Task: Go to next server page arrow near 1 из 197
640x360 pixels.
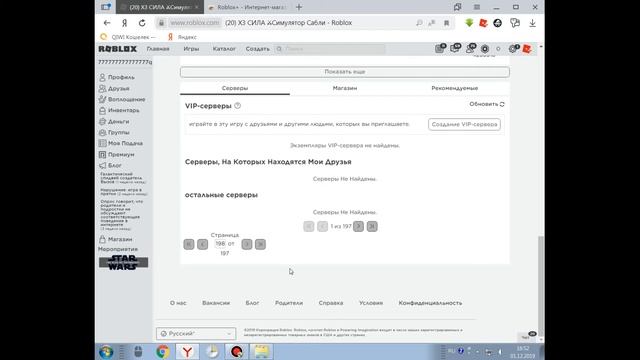Action: pyautogui.click(x=358, y=226)
